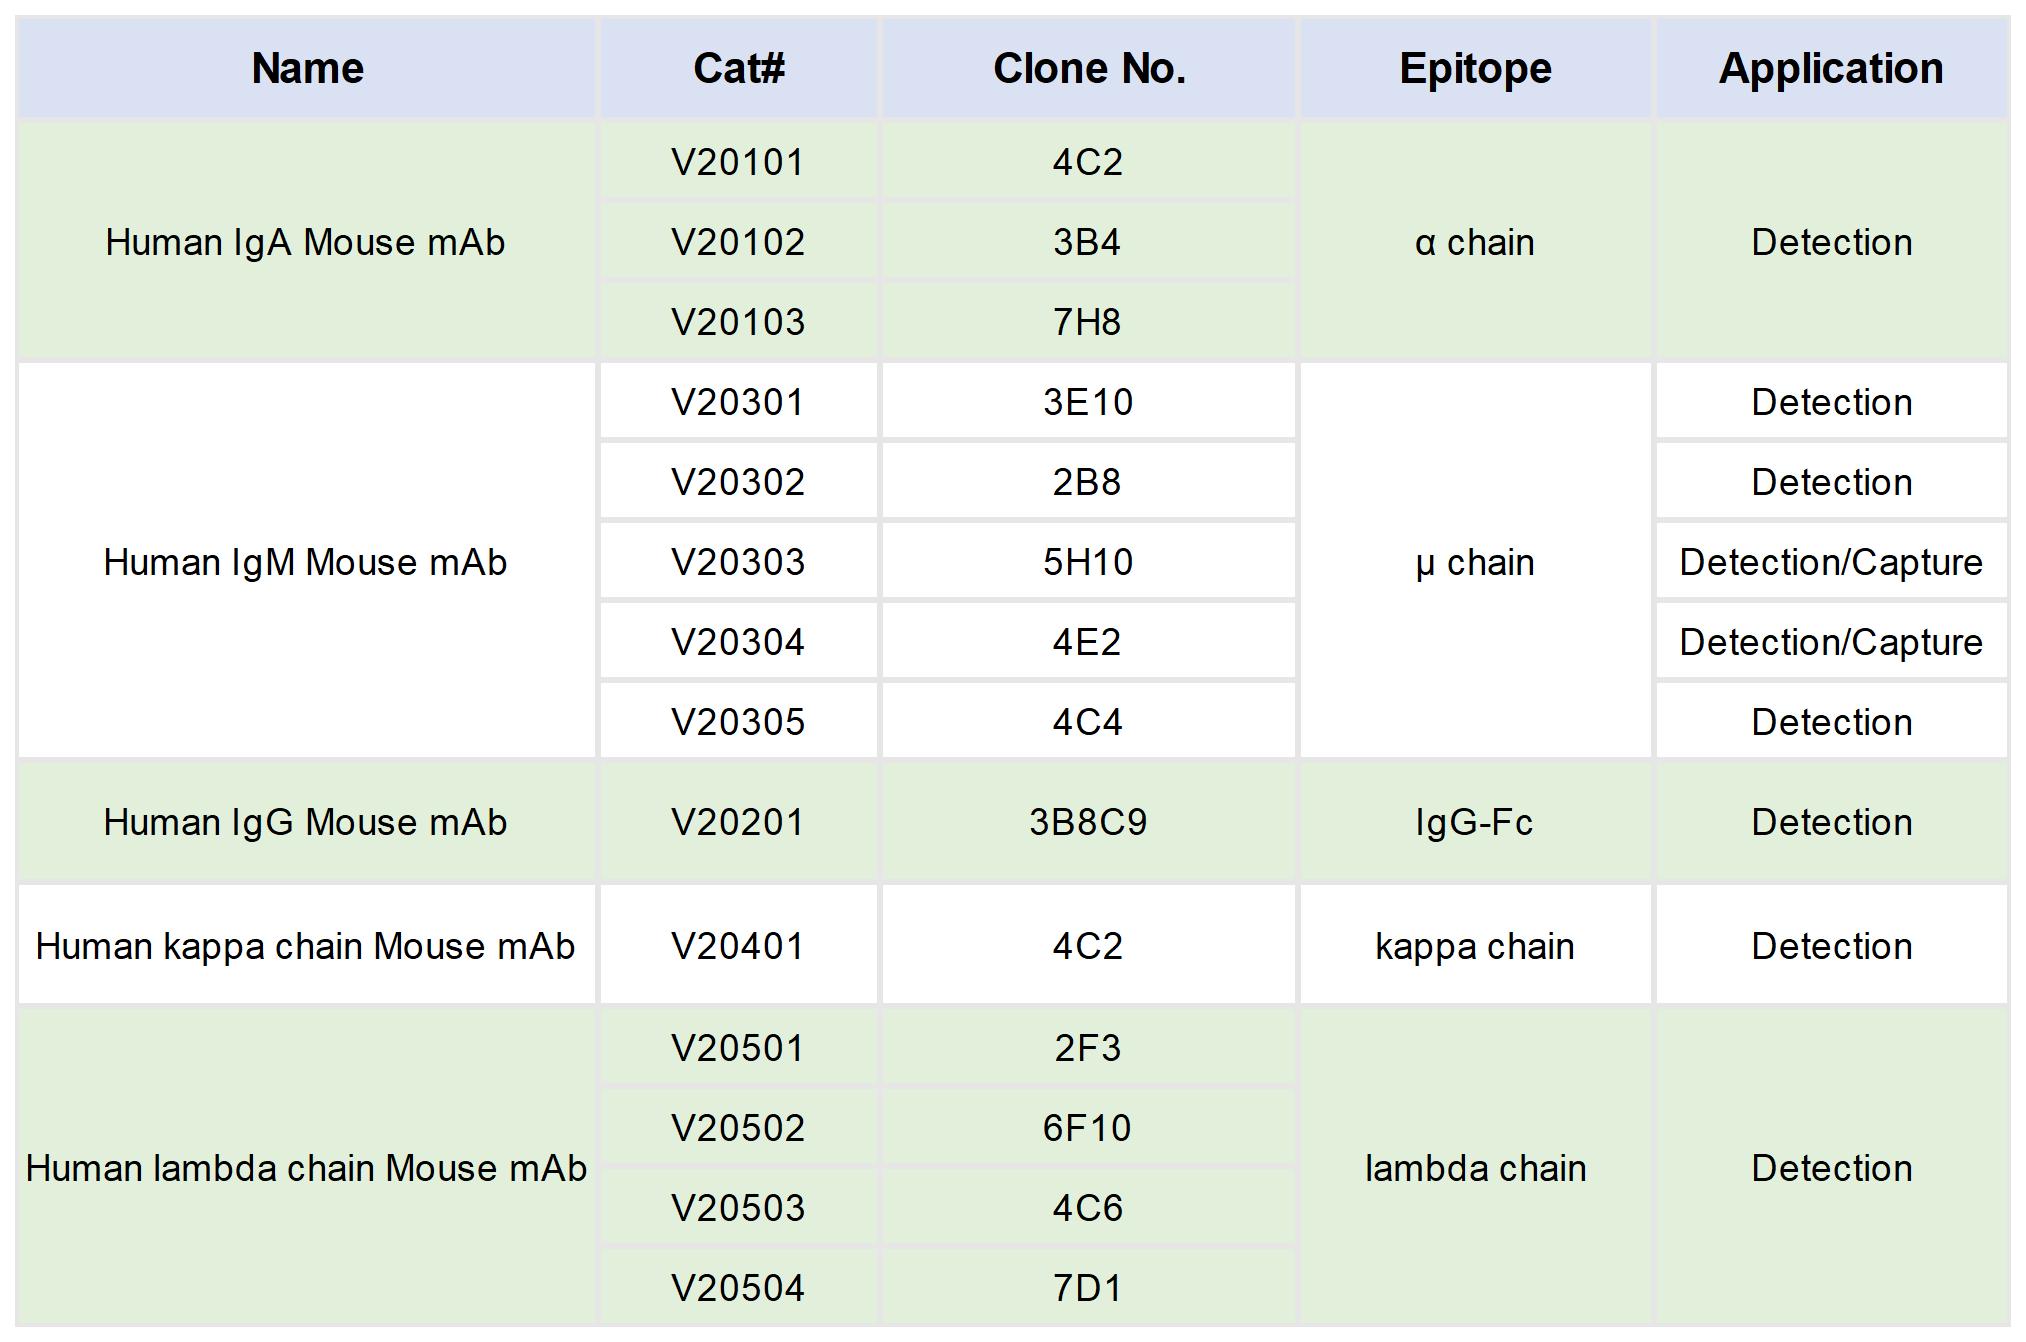The width and height of the screenshot is (2026, 1342).
Task: Select Human lambda chain Mouse mAb
Action: (x=305, y=1168)
